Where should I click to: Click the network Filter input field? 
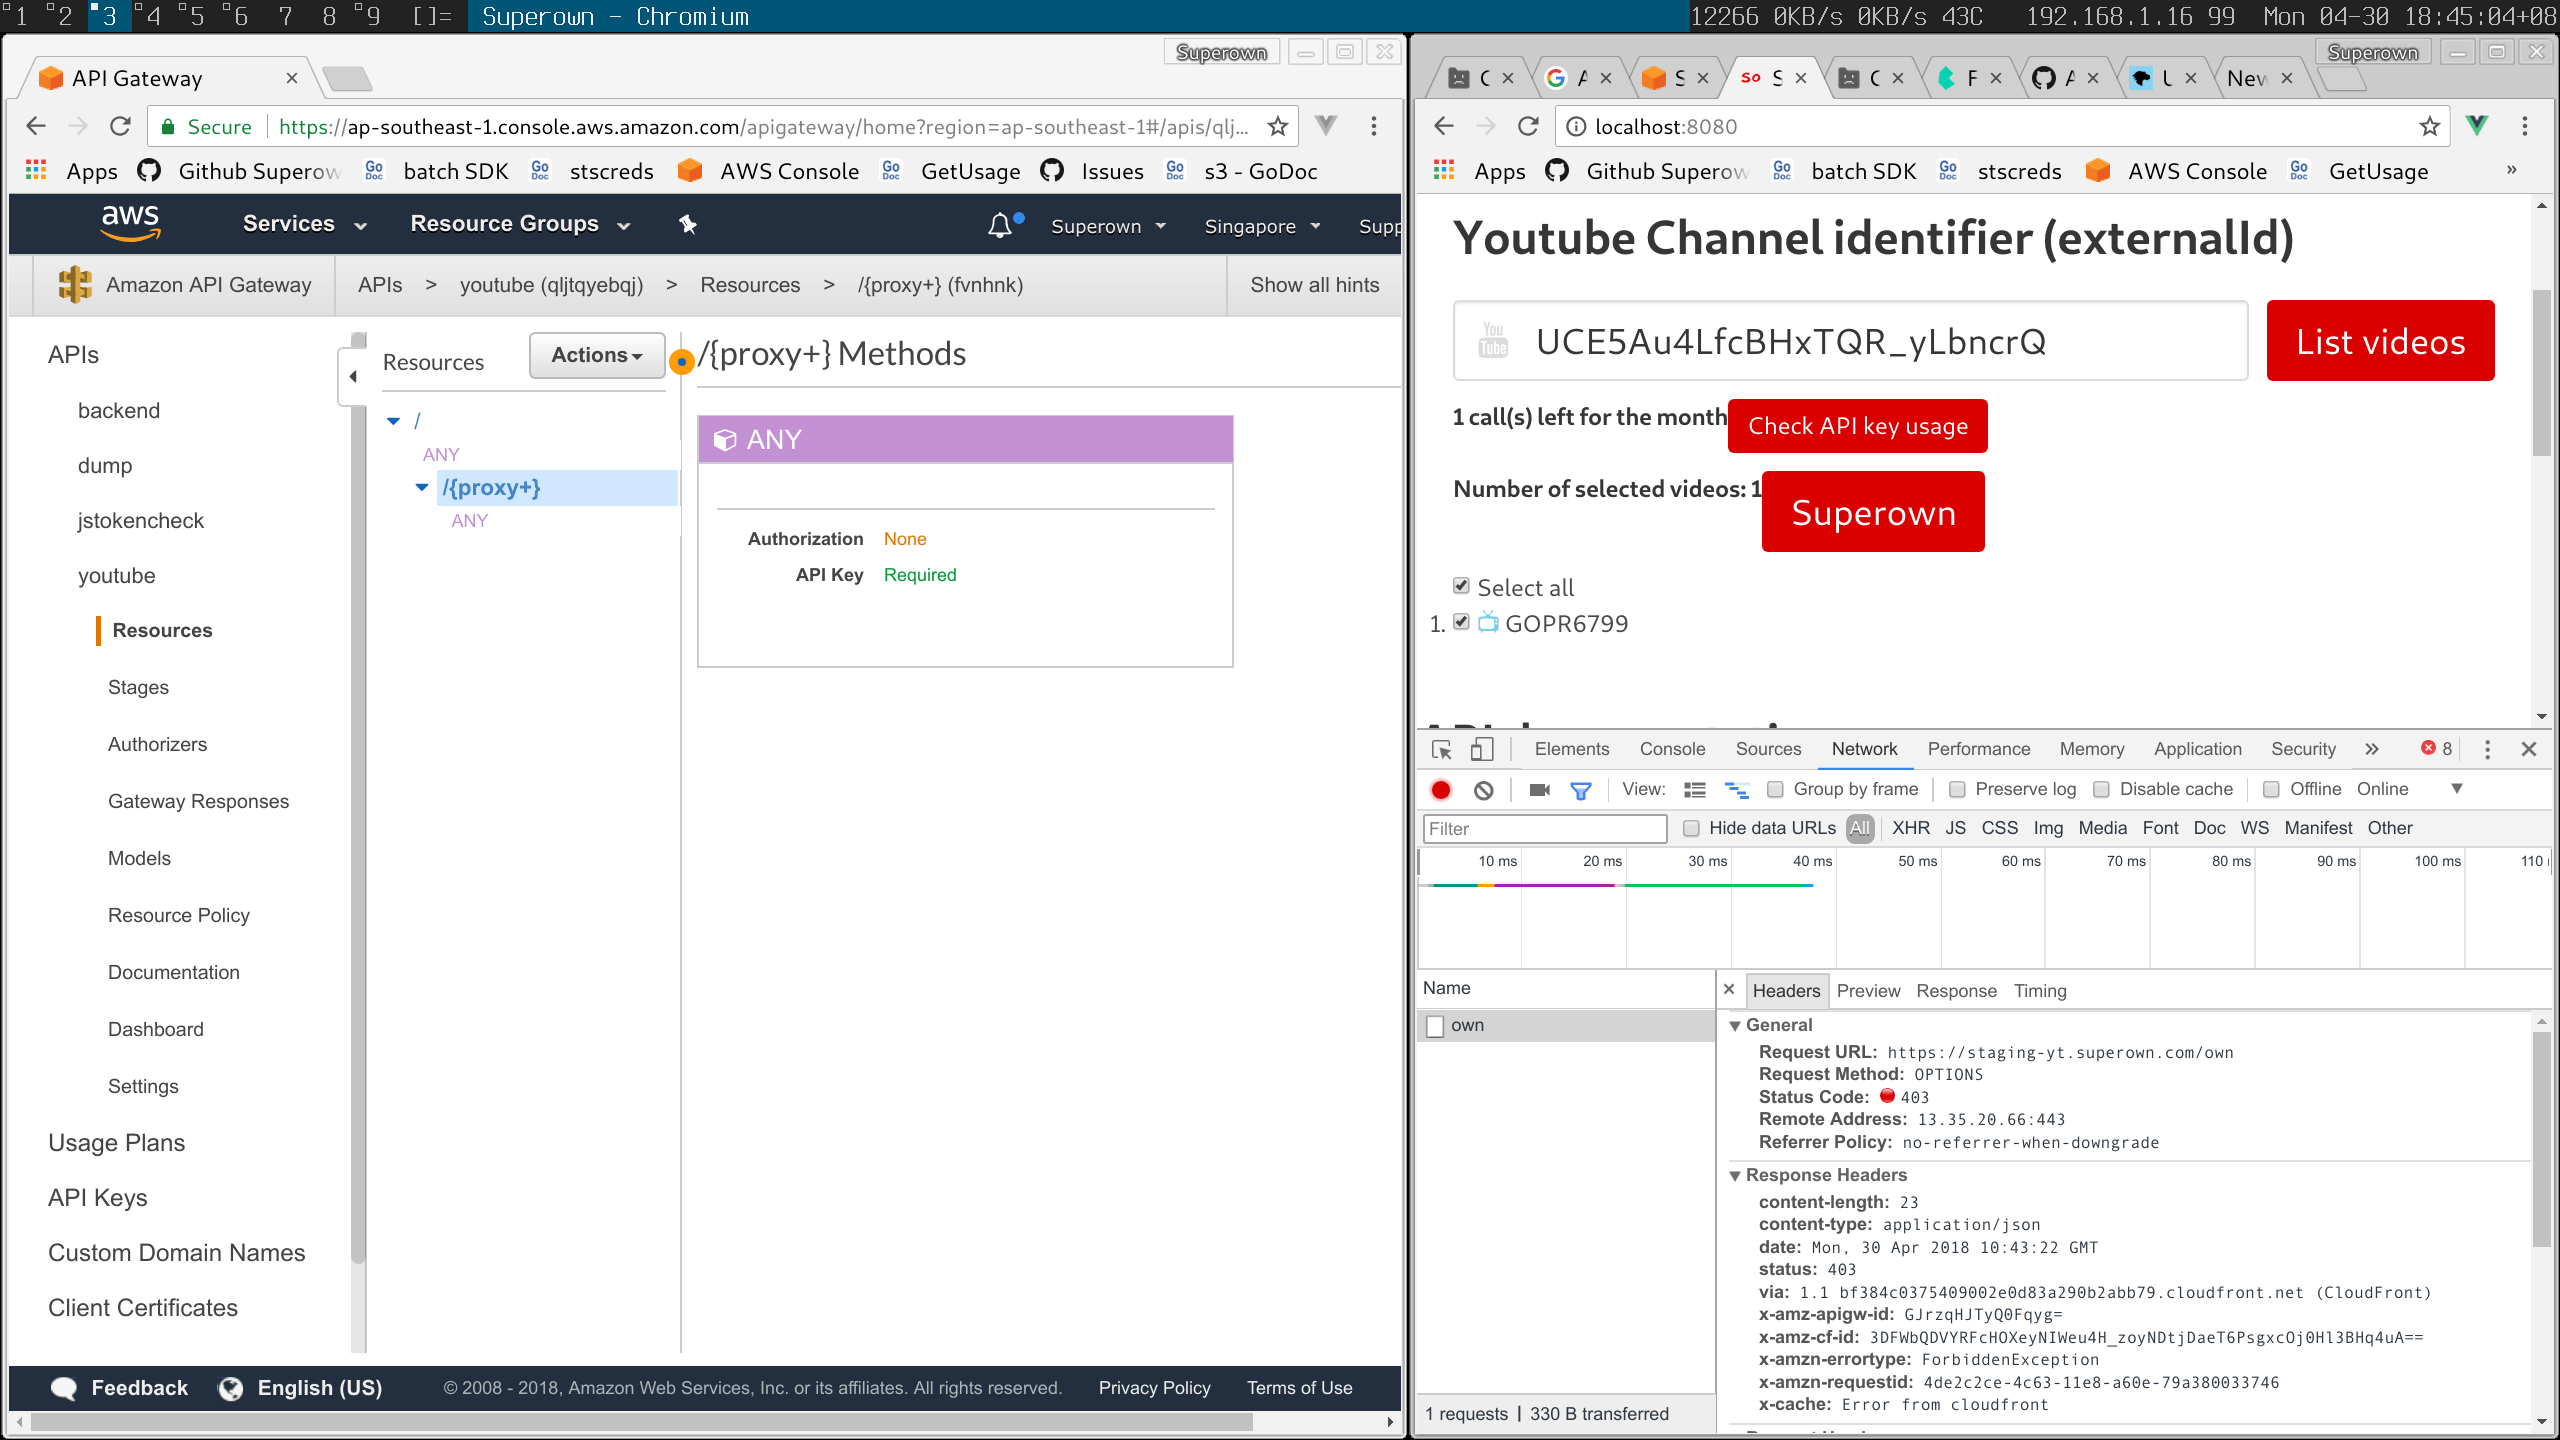point(1544,828)
